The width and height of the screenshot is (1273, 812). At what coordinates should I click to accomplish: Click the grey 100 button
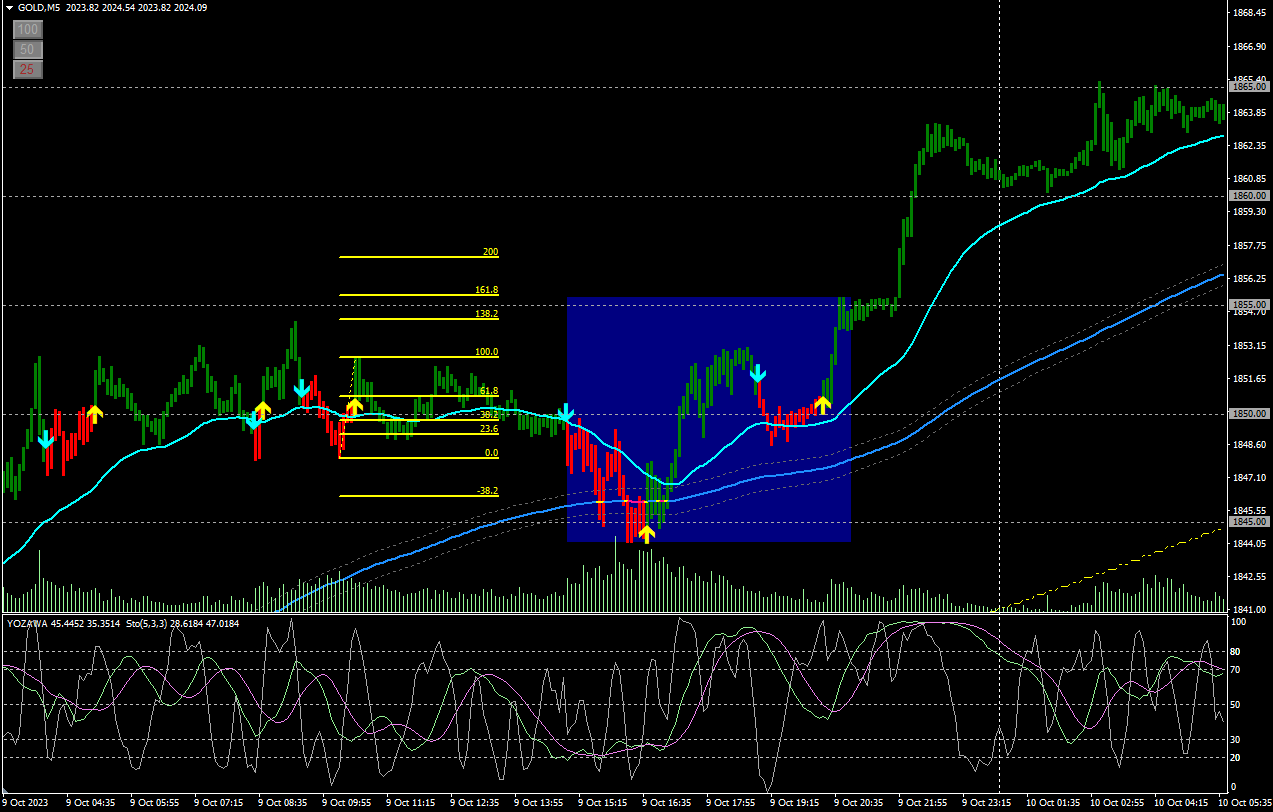[x=27, y=30]
